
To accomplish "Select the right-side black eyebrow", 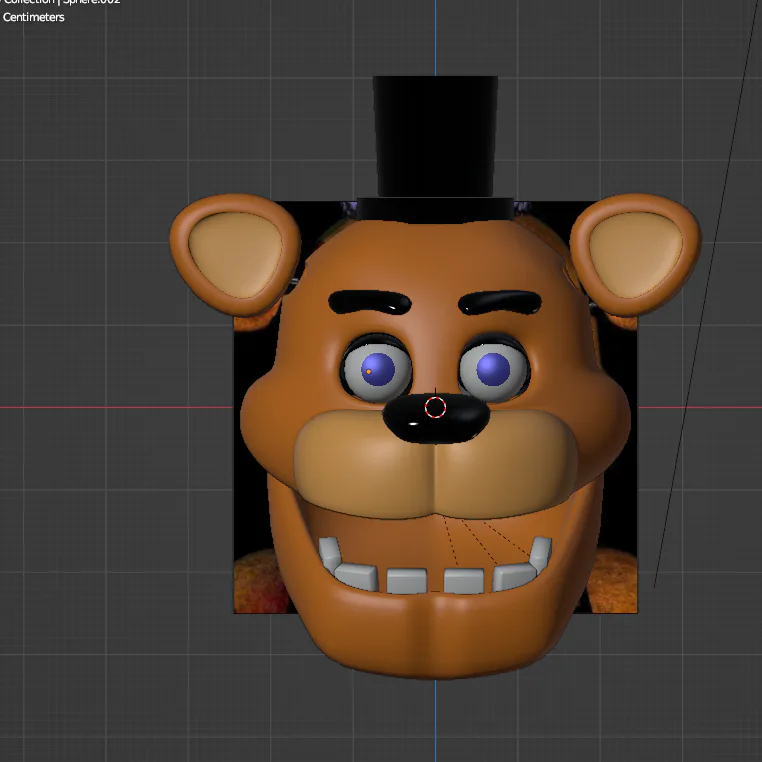I will [500, 302].
